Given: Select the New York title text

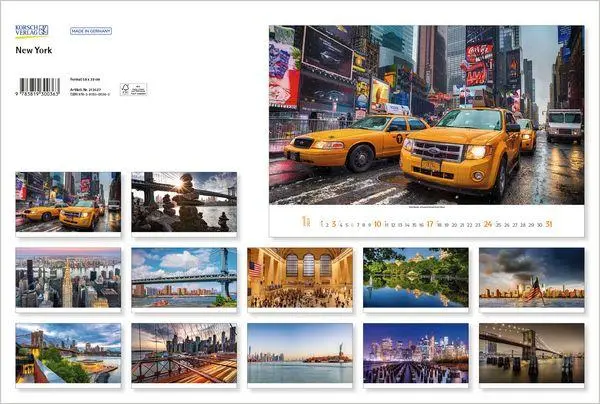Looking at the screenshot, I should [34, 50].
